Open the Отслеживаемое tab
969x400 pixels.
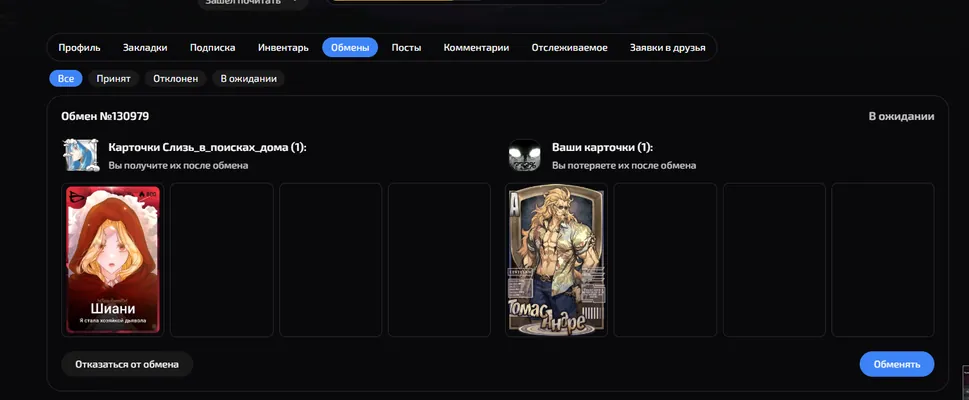[x=569, y=48]
